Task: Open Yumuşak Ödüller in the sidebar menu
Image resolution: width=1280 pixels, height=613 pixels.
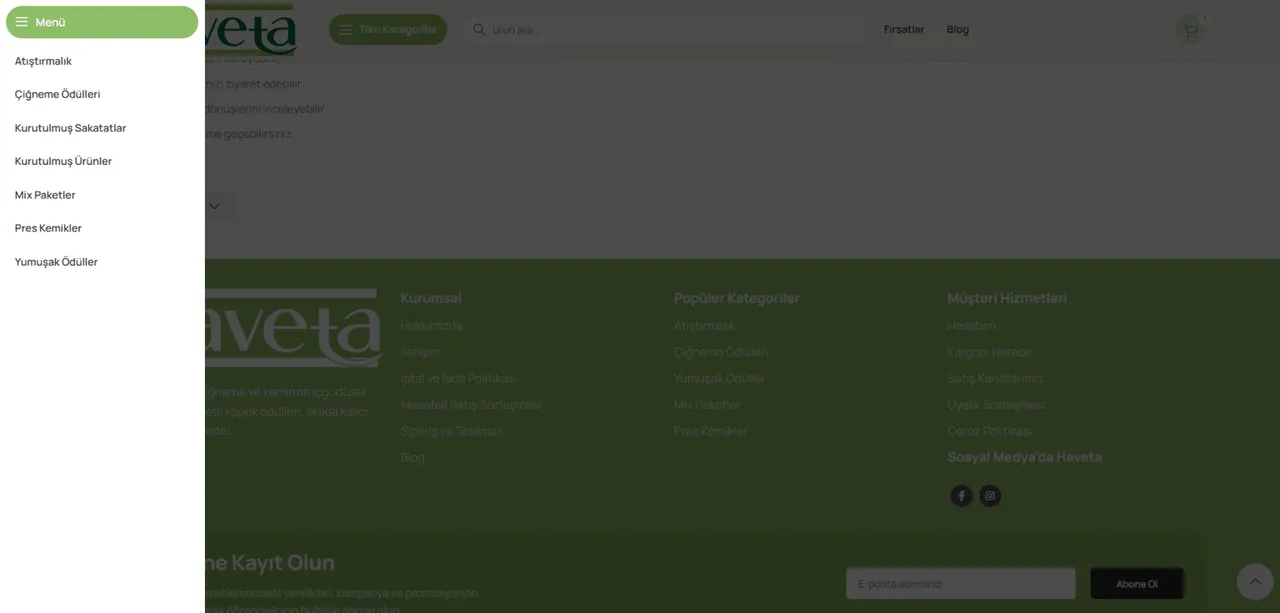Action: (x=56, y=262)
